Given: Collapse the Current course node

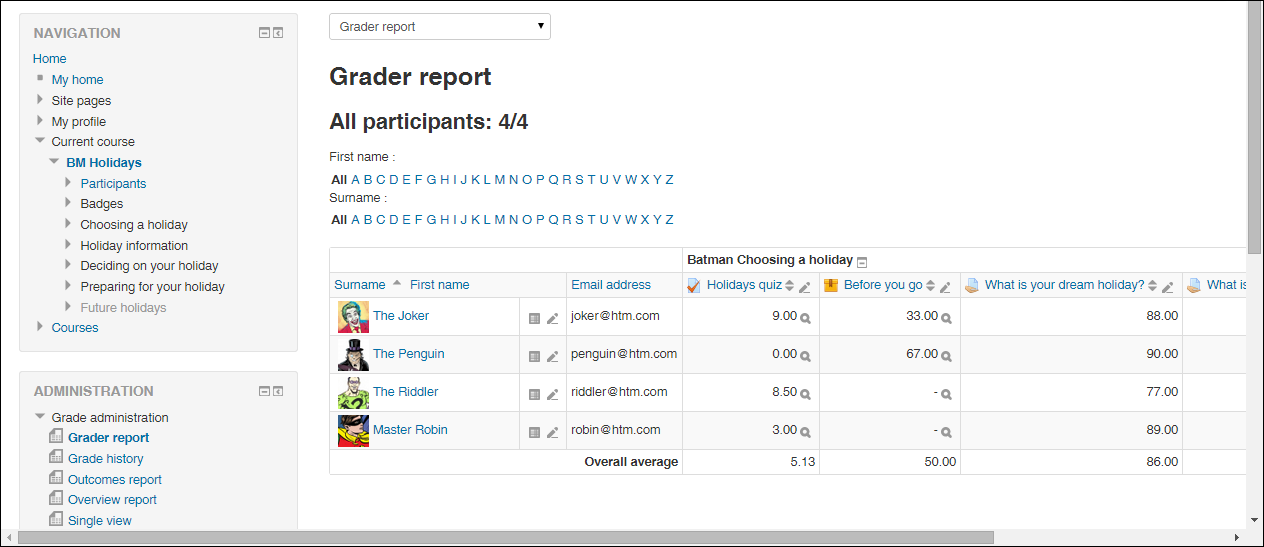Looking at the screenshot, I should [x=40, y=141].
